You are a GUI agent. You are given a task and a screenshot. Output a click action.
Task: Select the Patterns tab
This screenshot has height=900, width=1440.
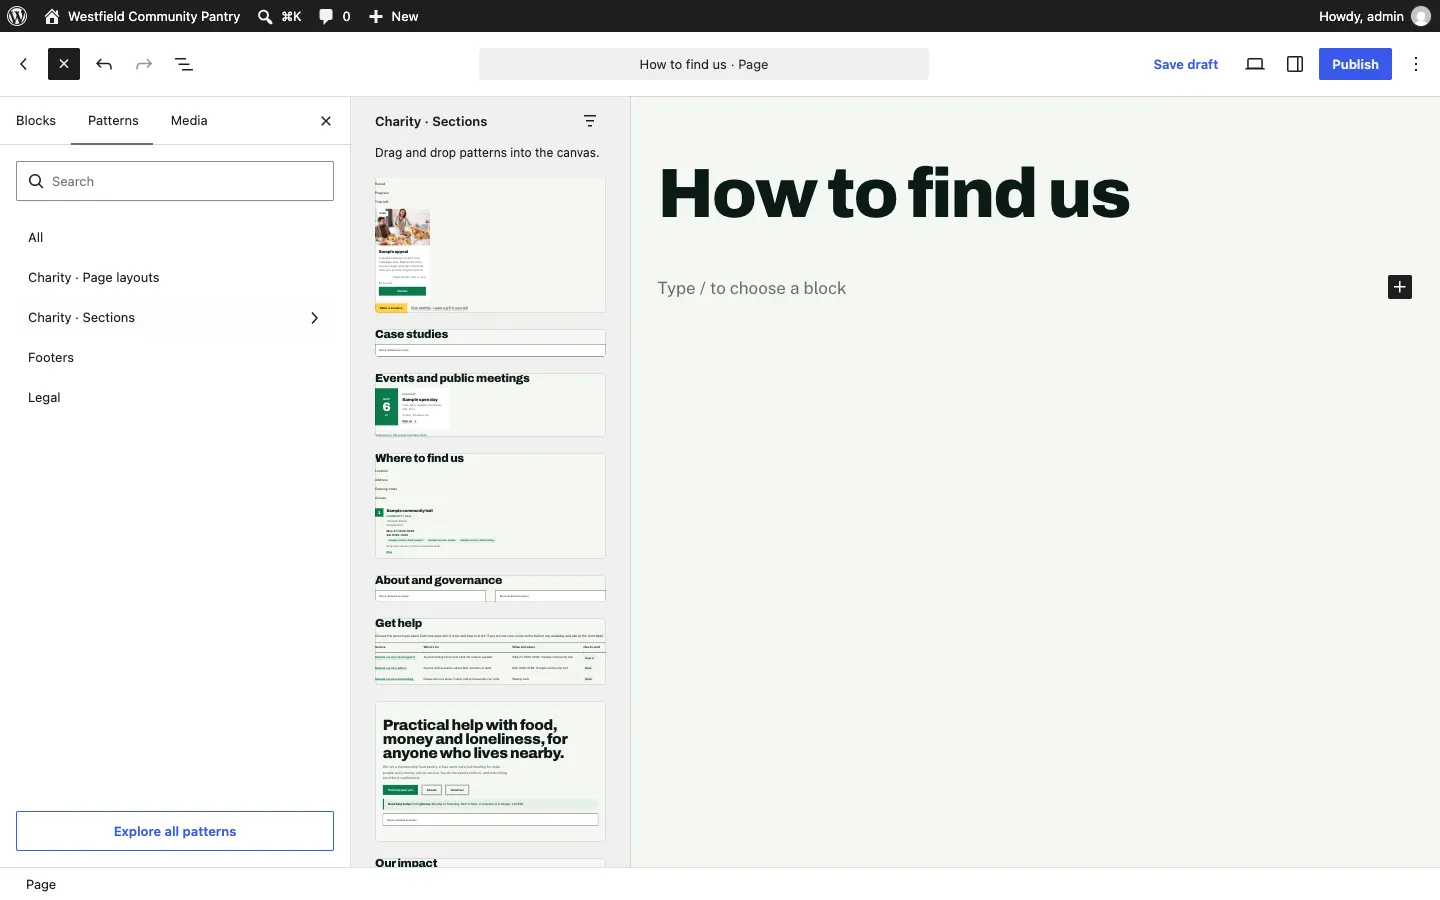(113, 121)
